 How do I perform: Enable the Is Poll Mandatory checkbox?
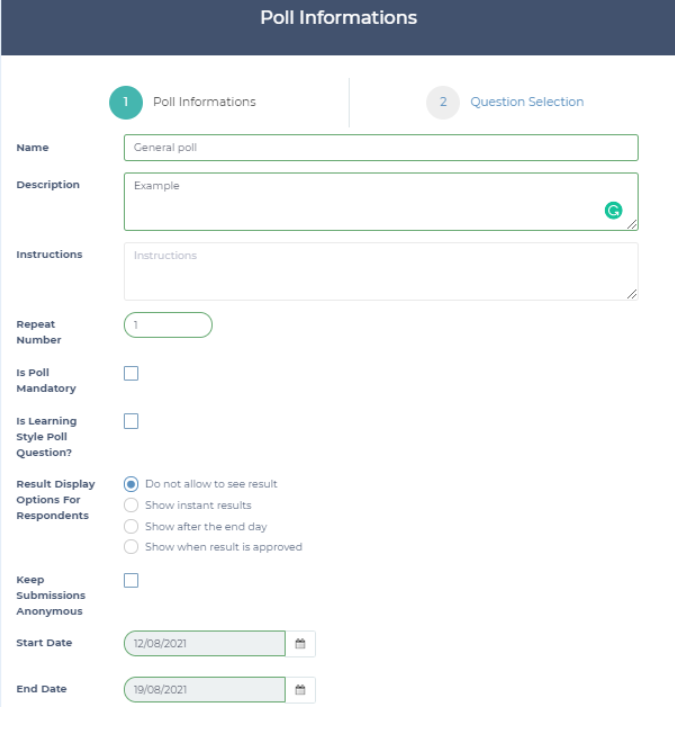(x=131, y=373)
